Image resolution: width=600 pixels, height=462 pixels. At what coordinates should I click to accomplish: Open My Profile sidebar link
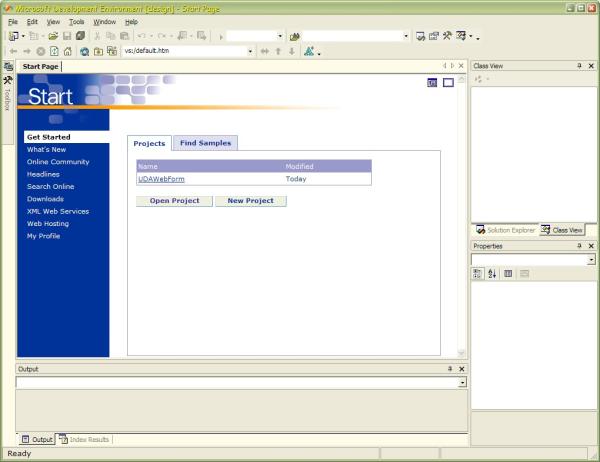coord(44,236)
